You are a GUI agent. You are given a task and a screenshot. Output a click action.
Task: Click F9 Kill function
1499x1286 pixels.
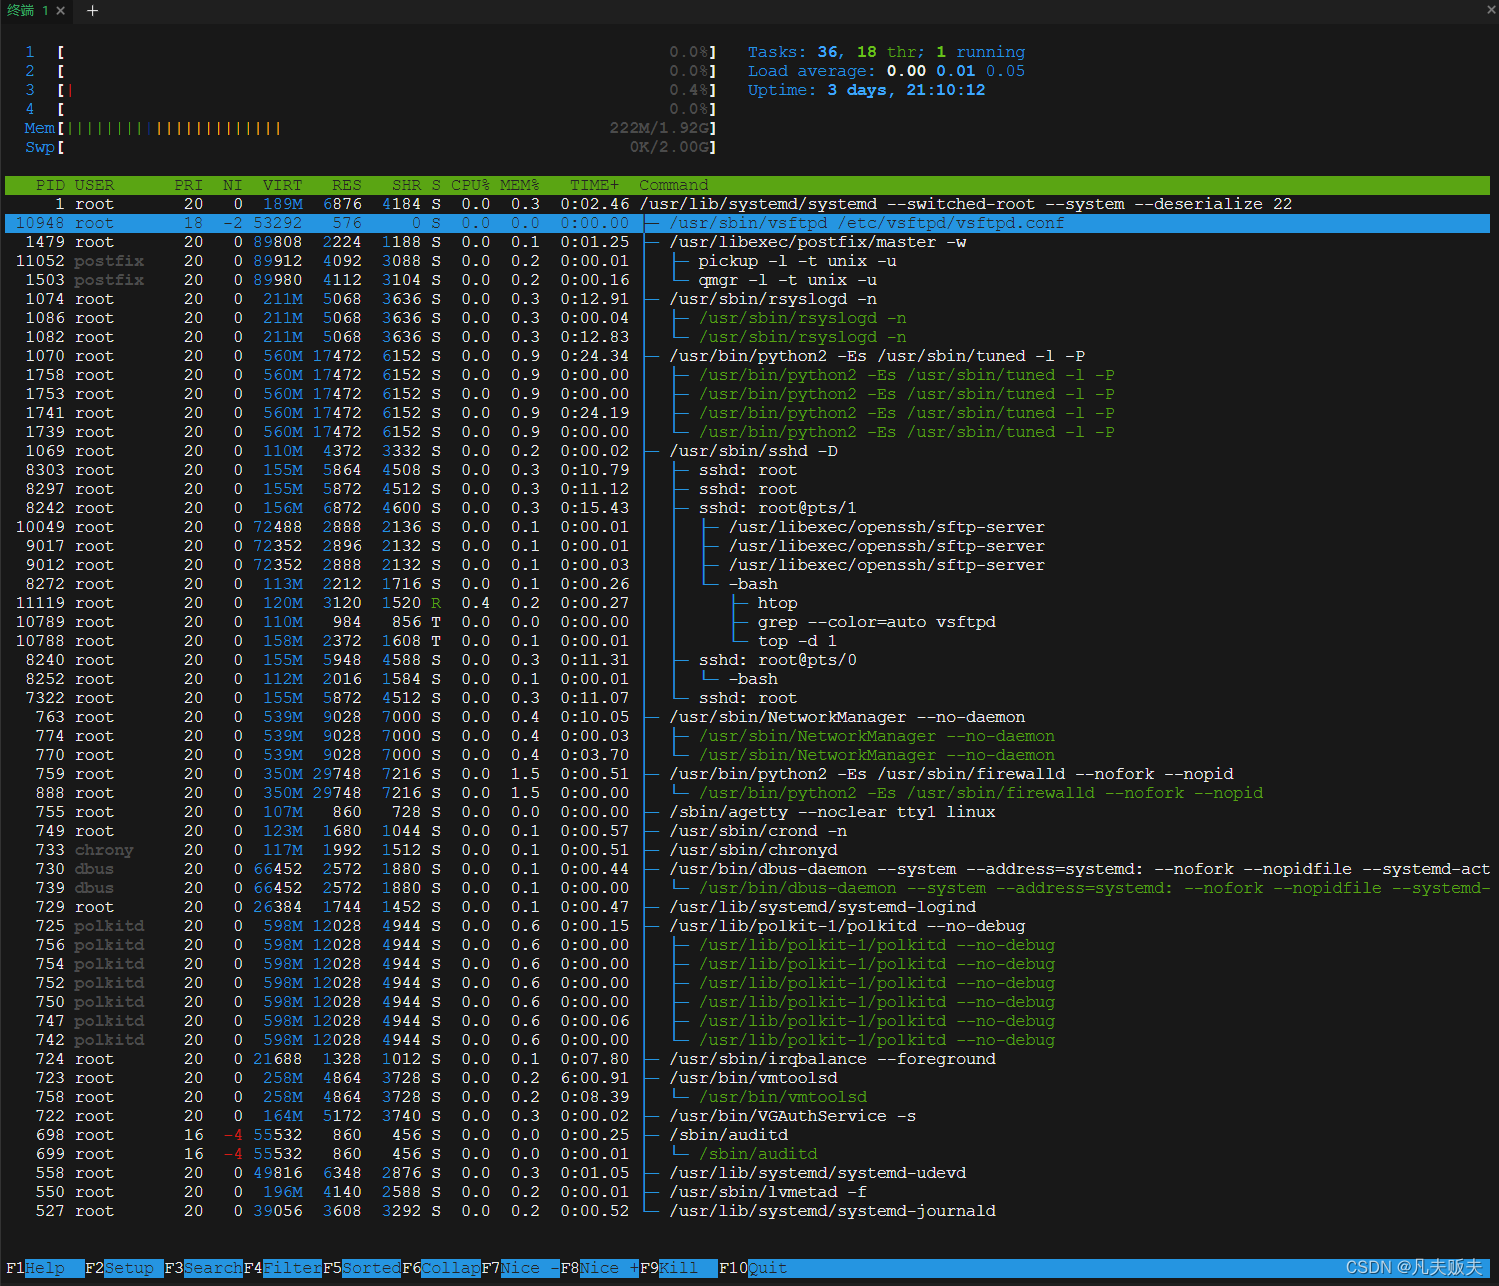pos(678,1268)
